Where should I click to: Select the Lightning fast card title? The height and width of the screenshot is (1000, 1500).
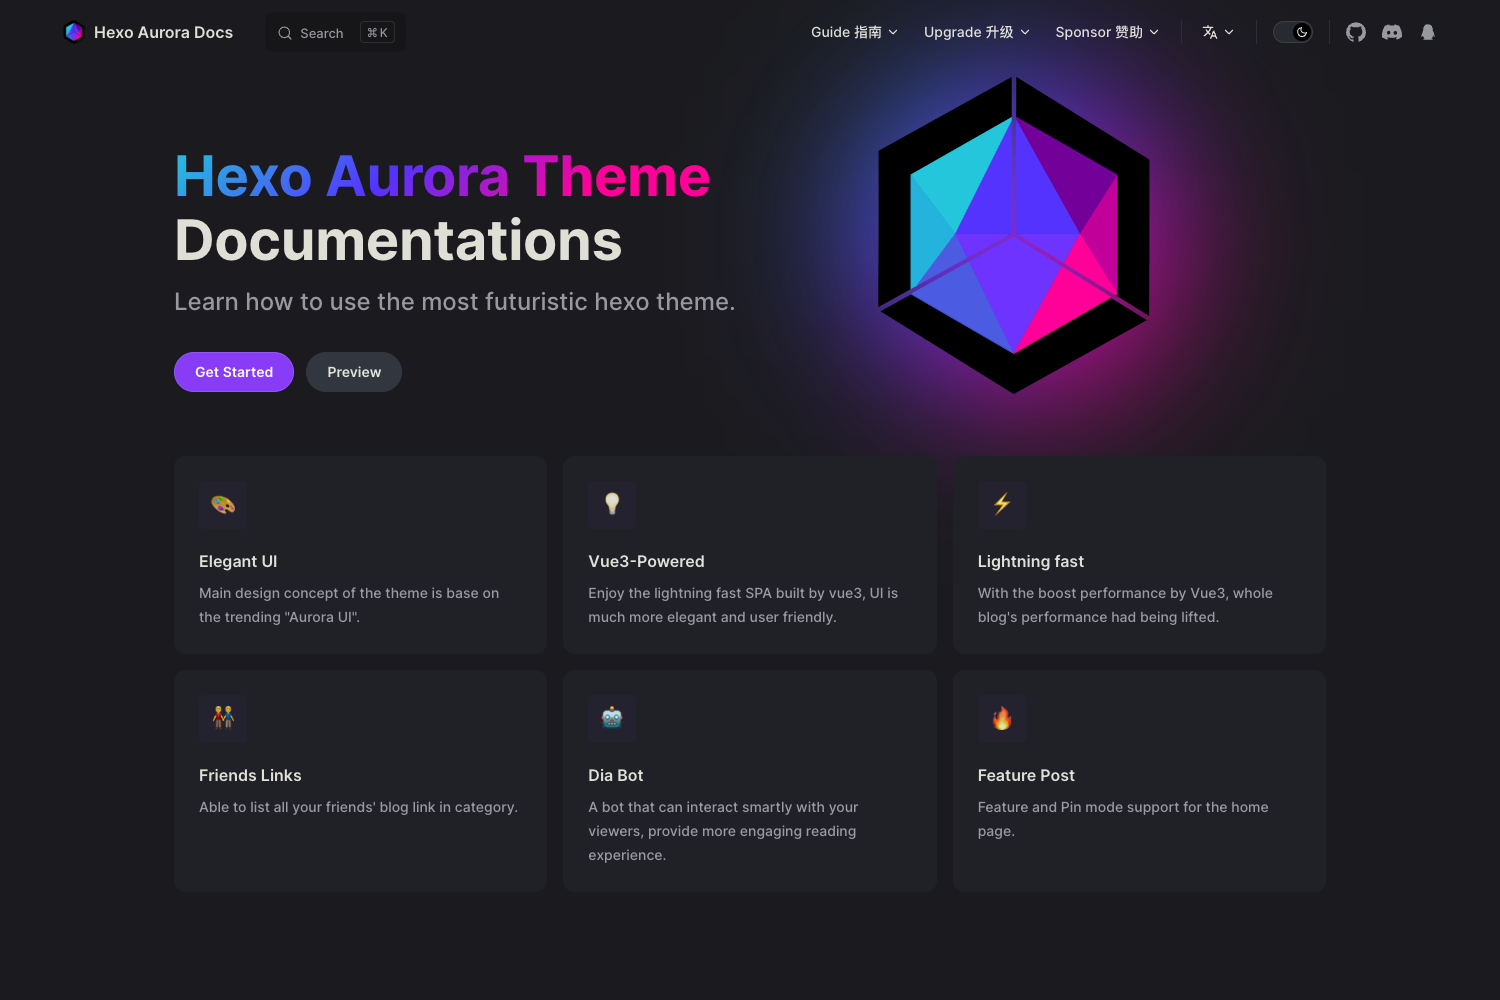[x=1030, y=562]
